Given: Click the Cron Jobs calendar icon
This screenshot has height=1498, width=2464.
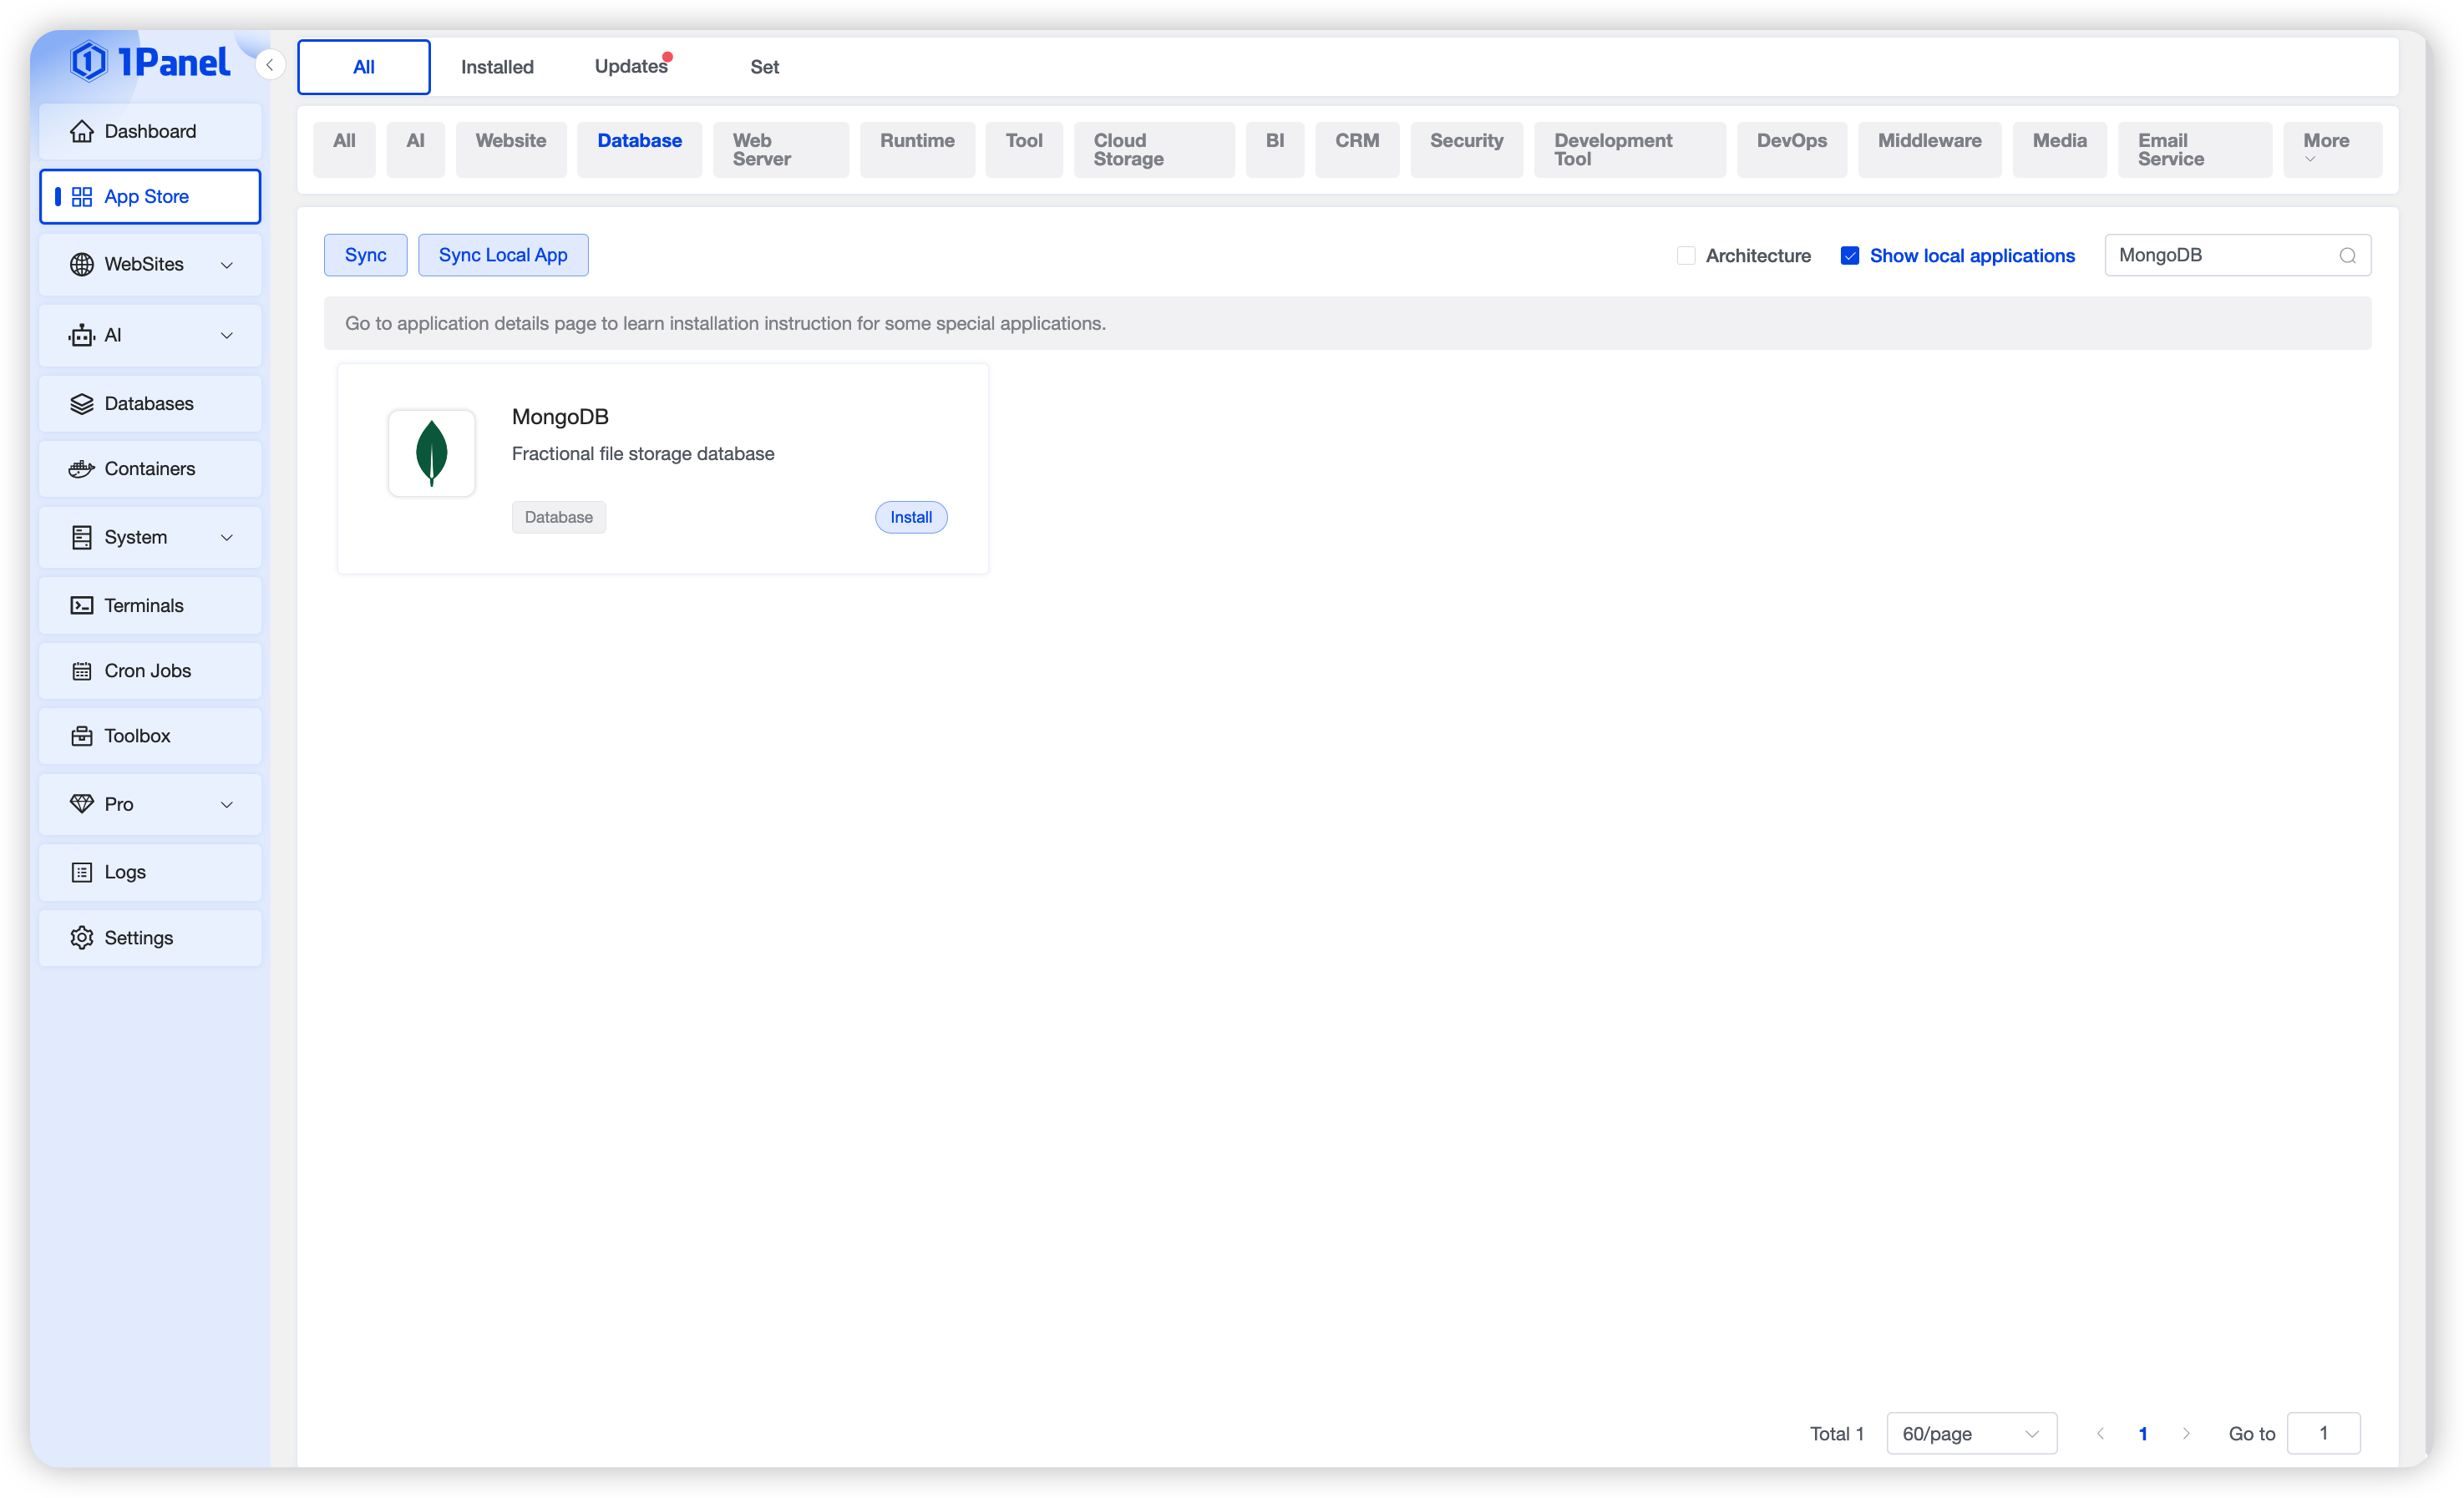Looking at the screenshot, I should (82, 671).
